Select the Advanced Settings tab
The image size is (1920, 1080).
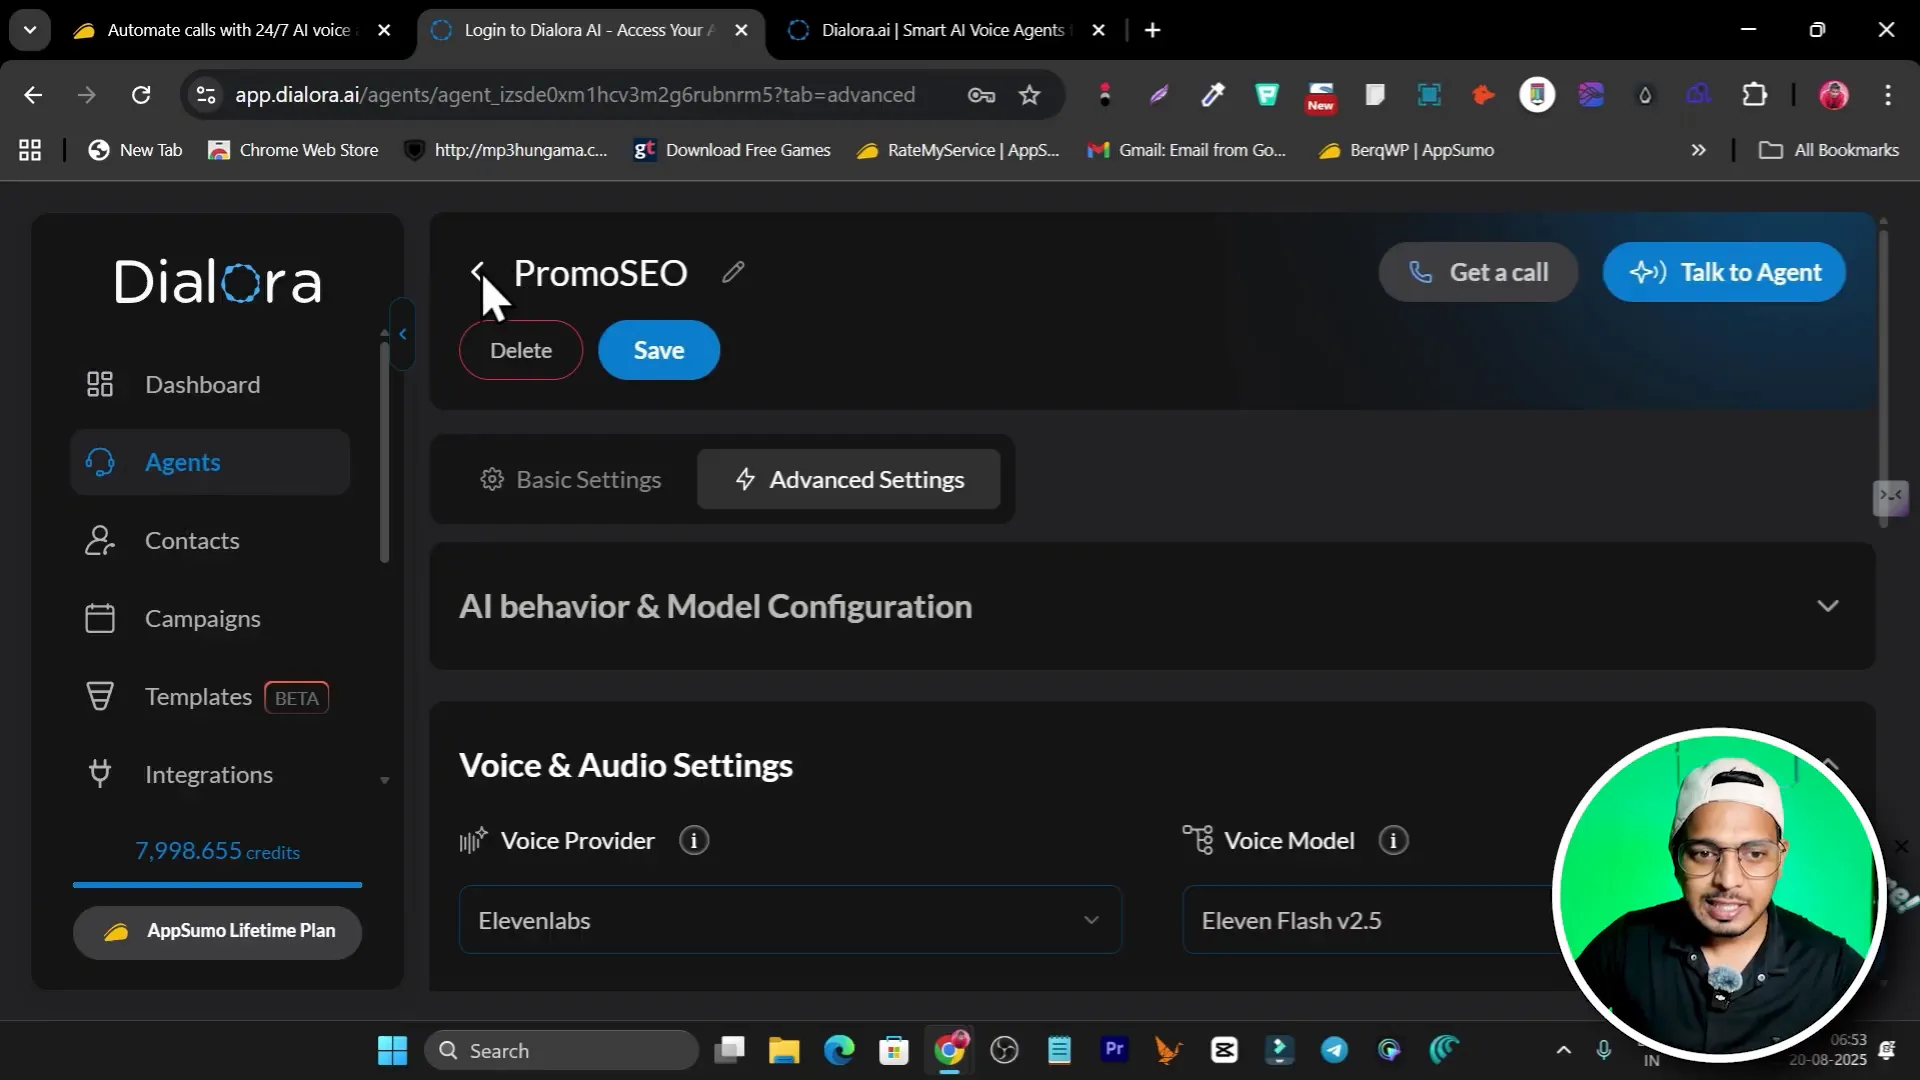tap(849, 480)
